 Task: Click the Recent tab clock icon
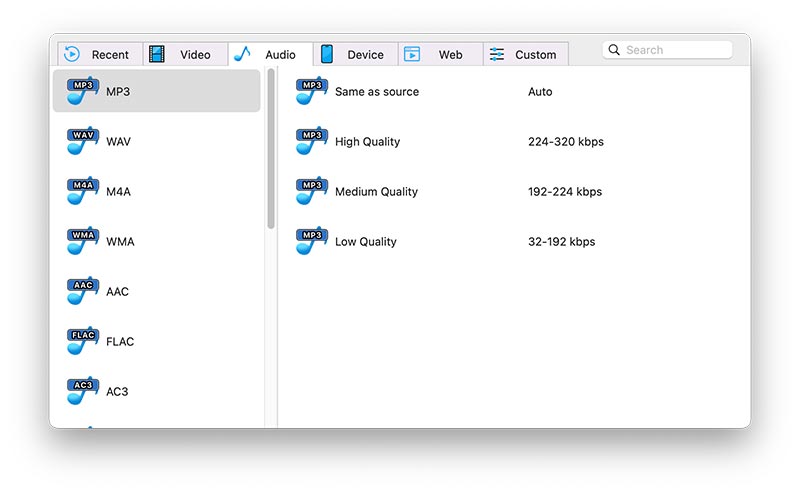72,54
